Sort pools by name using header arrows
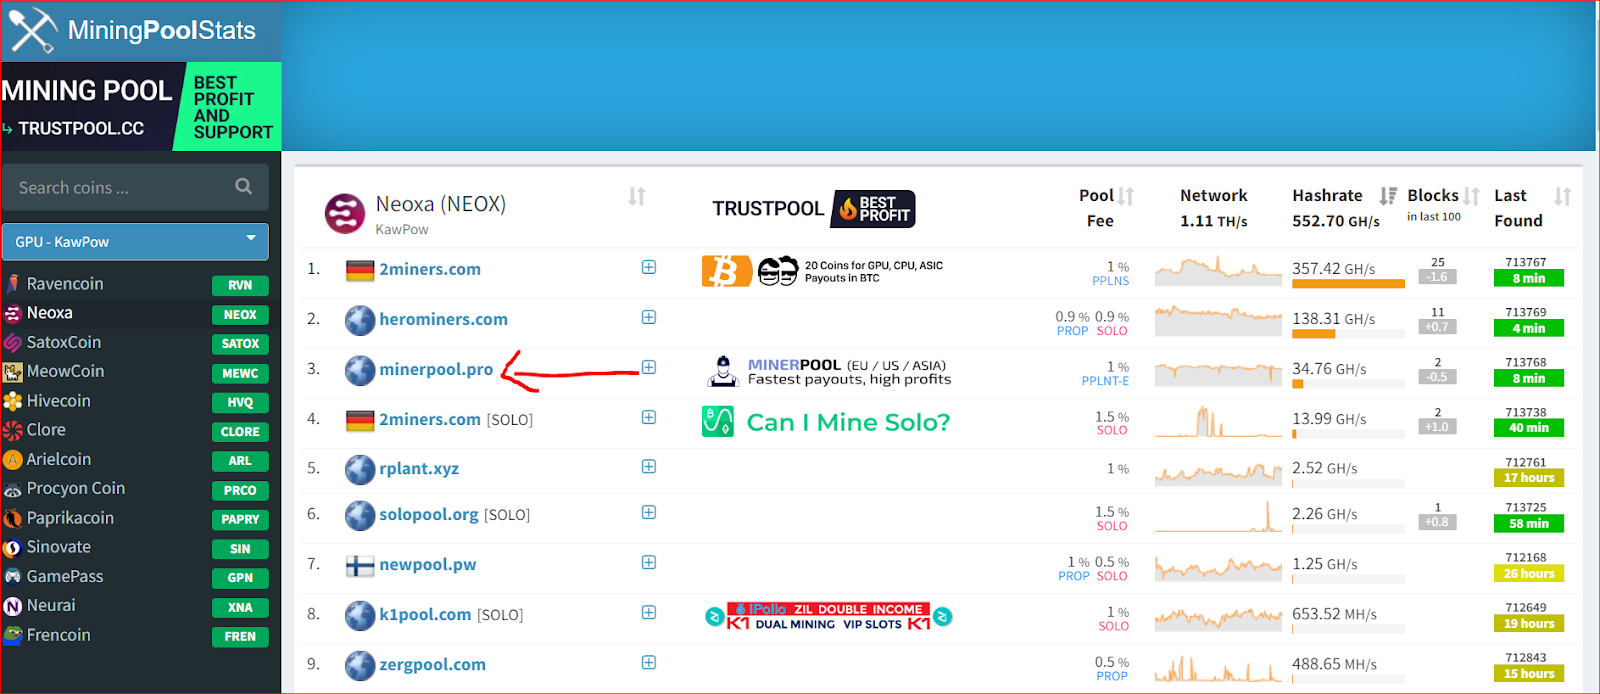This screenshot has height=694, width=1600. [637, 196]
